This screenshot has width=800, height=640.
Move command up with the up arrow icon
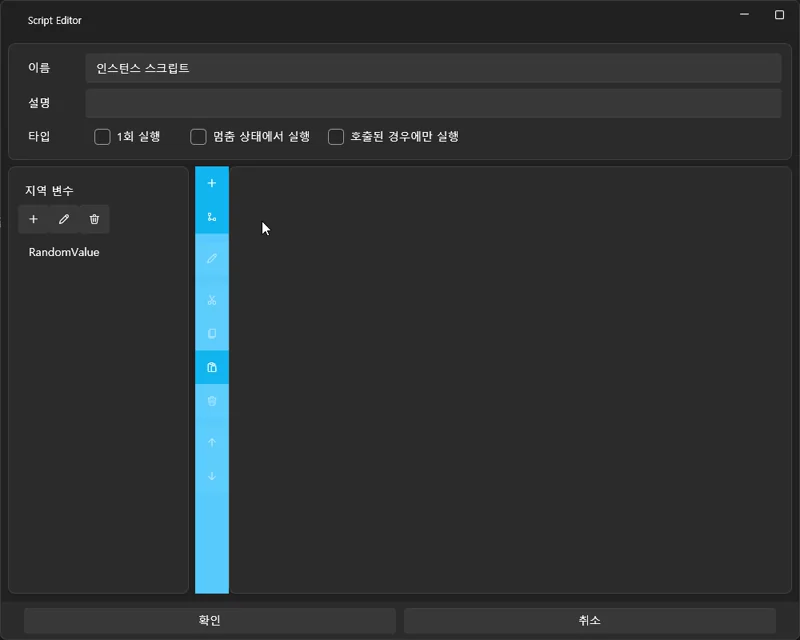[x=211, y=442]
